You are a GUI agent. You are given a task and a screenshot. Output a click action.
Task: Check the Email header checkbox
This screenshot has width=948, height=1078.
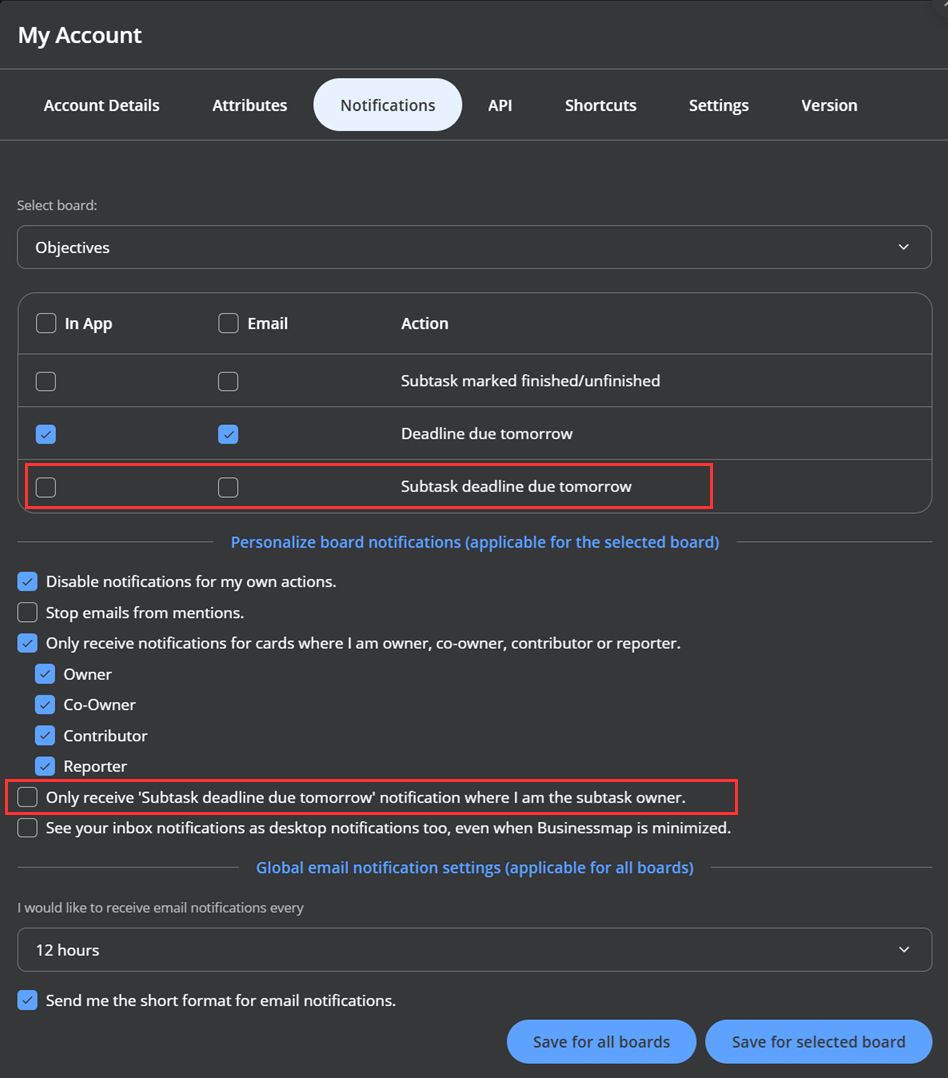(228, 323)
